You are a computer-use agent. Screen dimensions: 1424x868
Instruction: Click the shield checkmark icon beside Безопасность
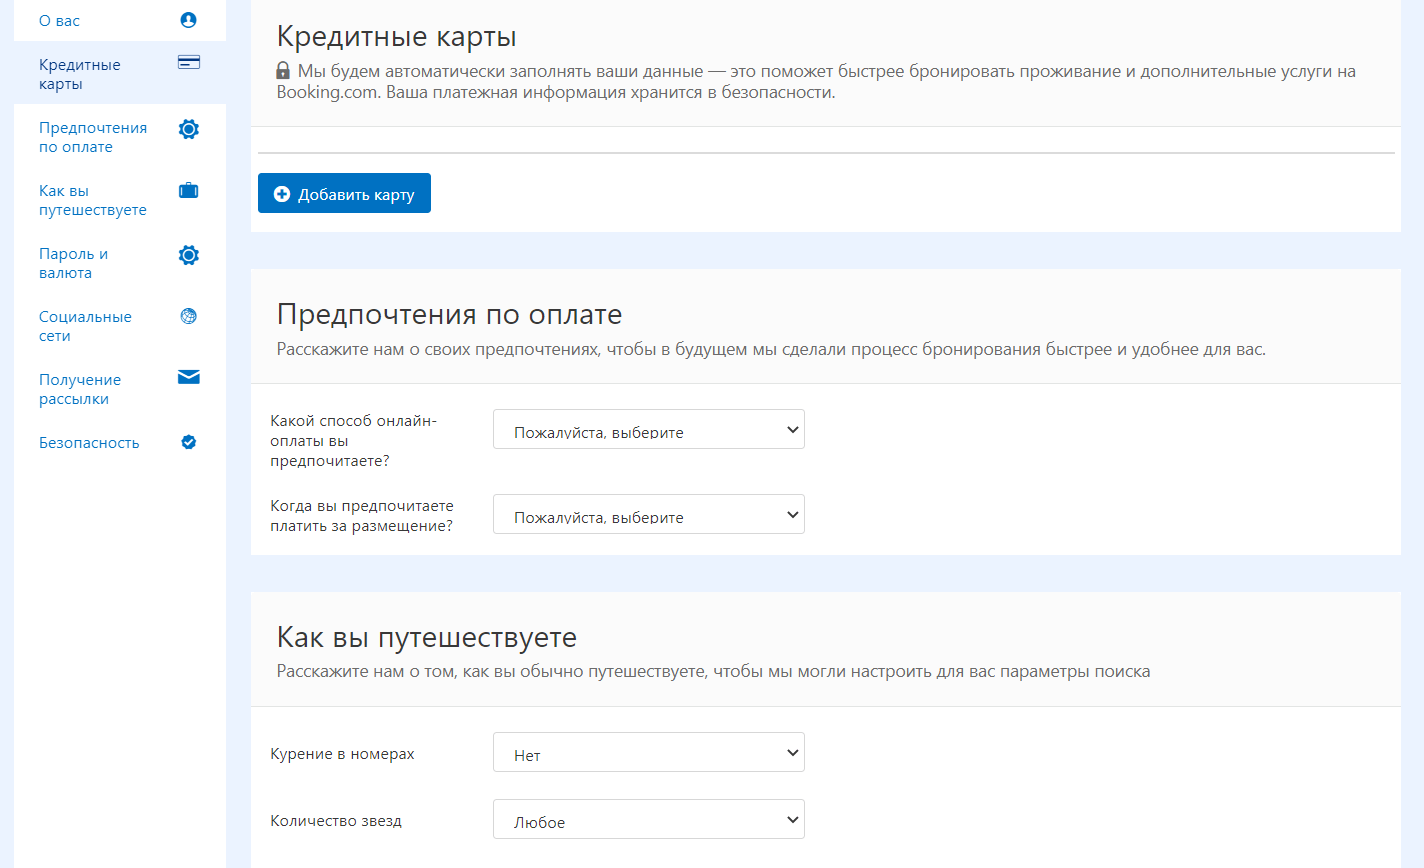pyautogui.click(x=188, y=442)
